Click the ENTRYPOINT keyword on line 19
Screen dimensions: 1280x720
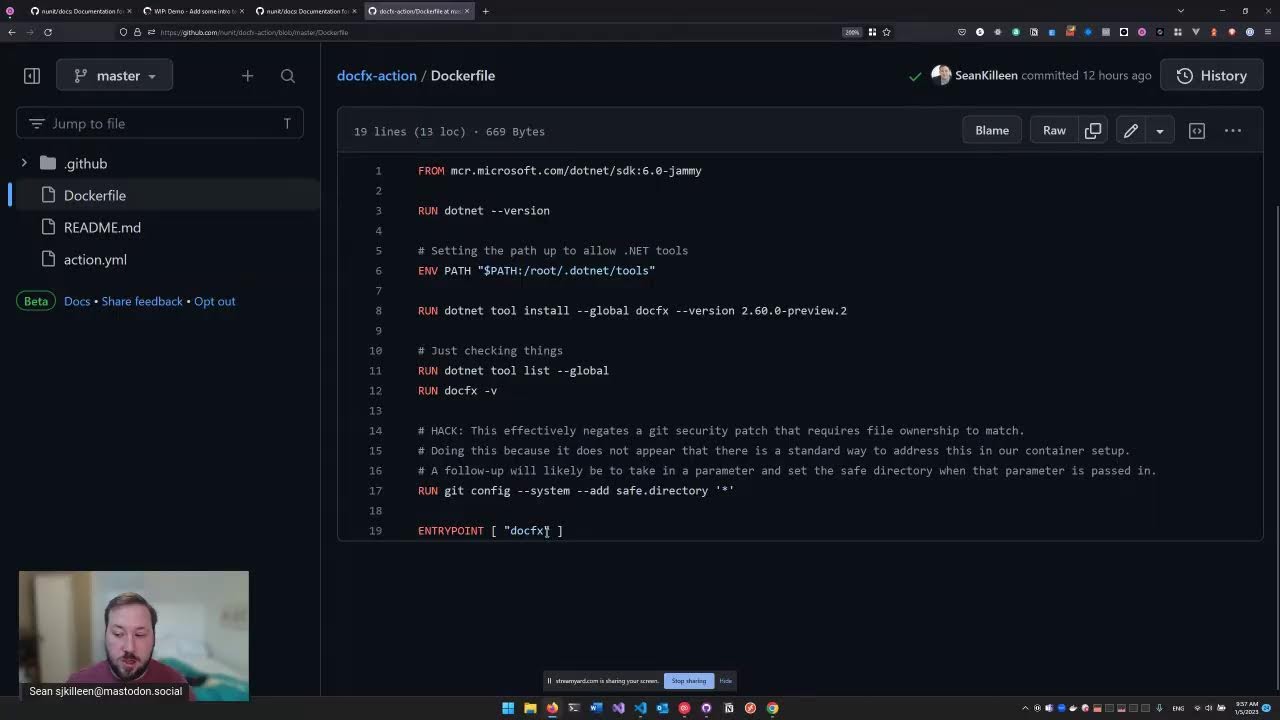tap(451, 531)
